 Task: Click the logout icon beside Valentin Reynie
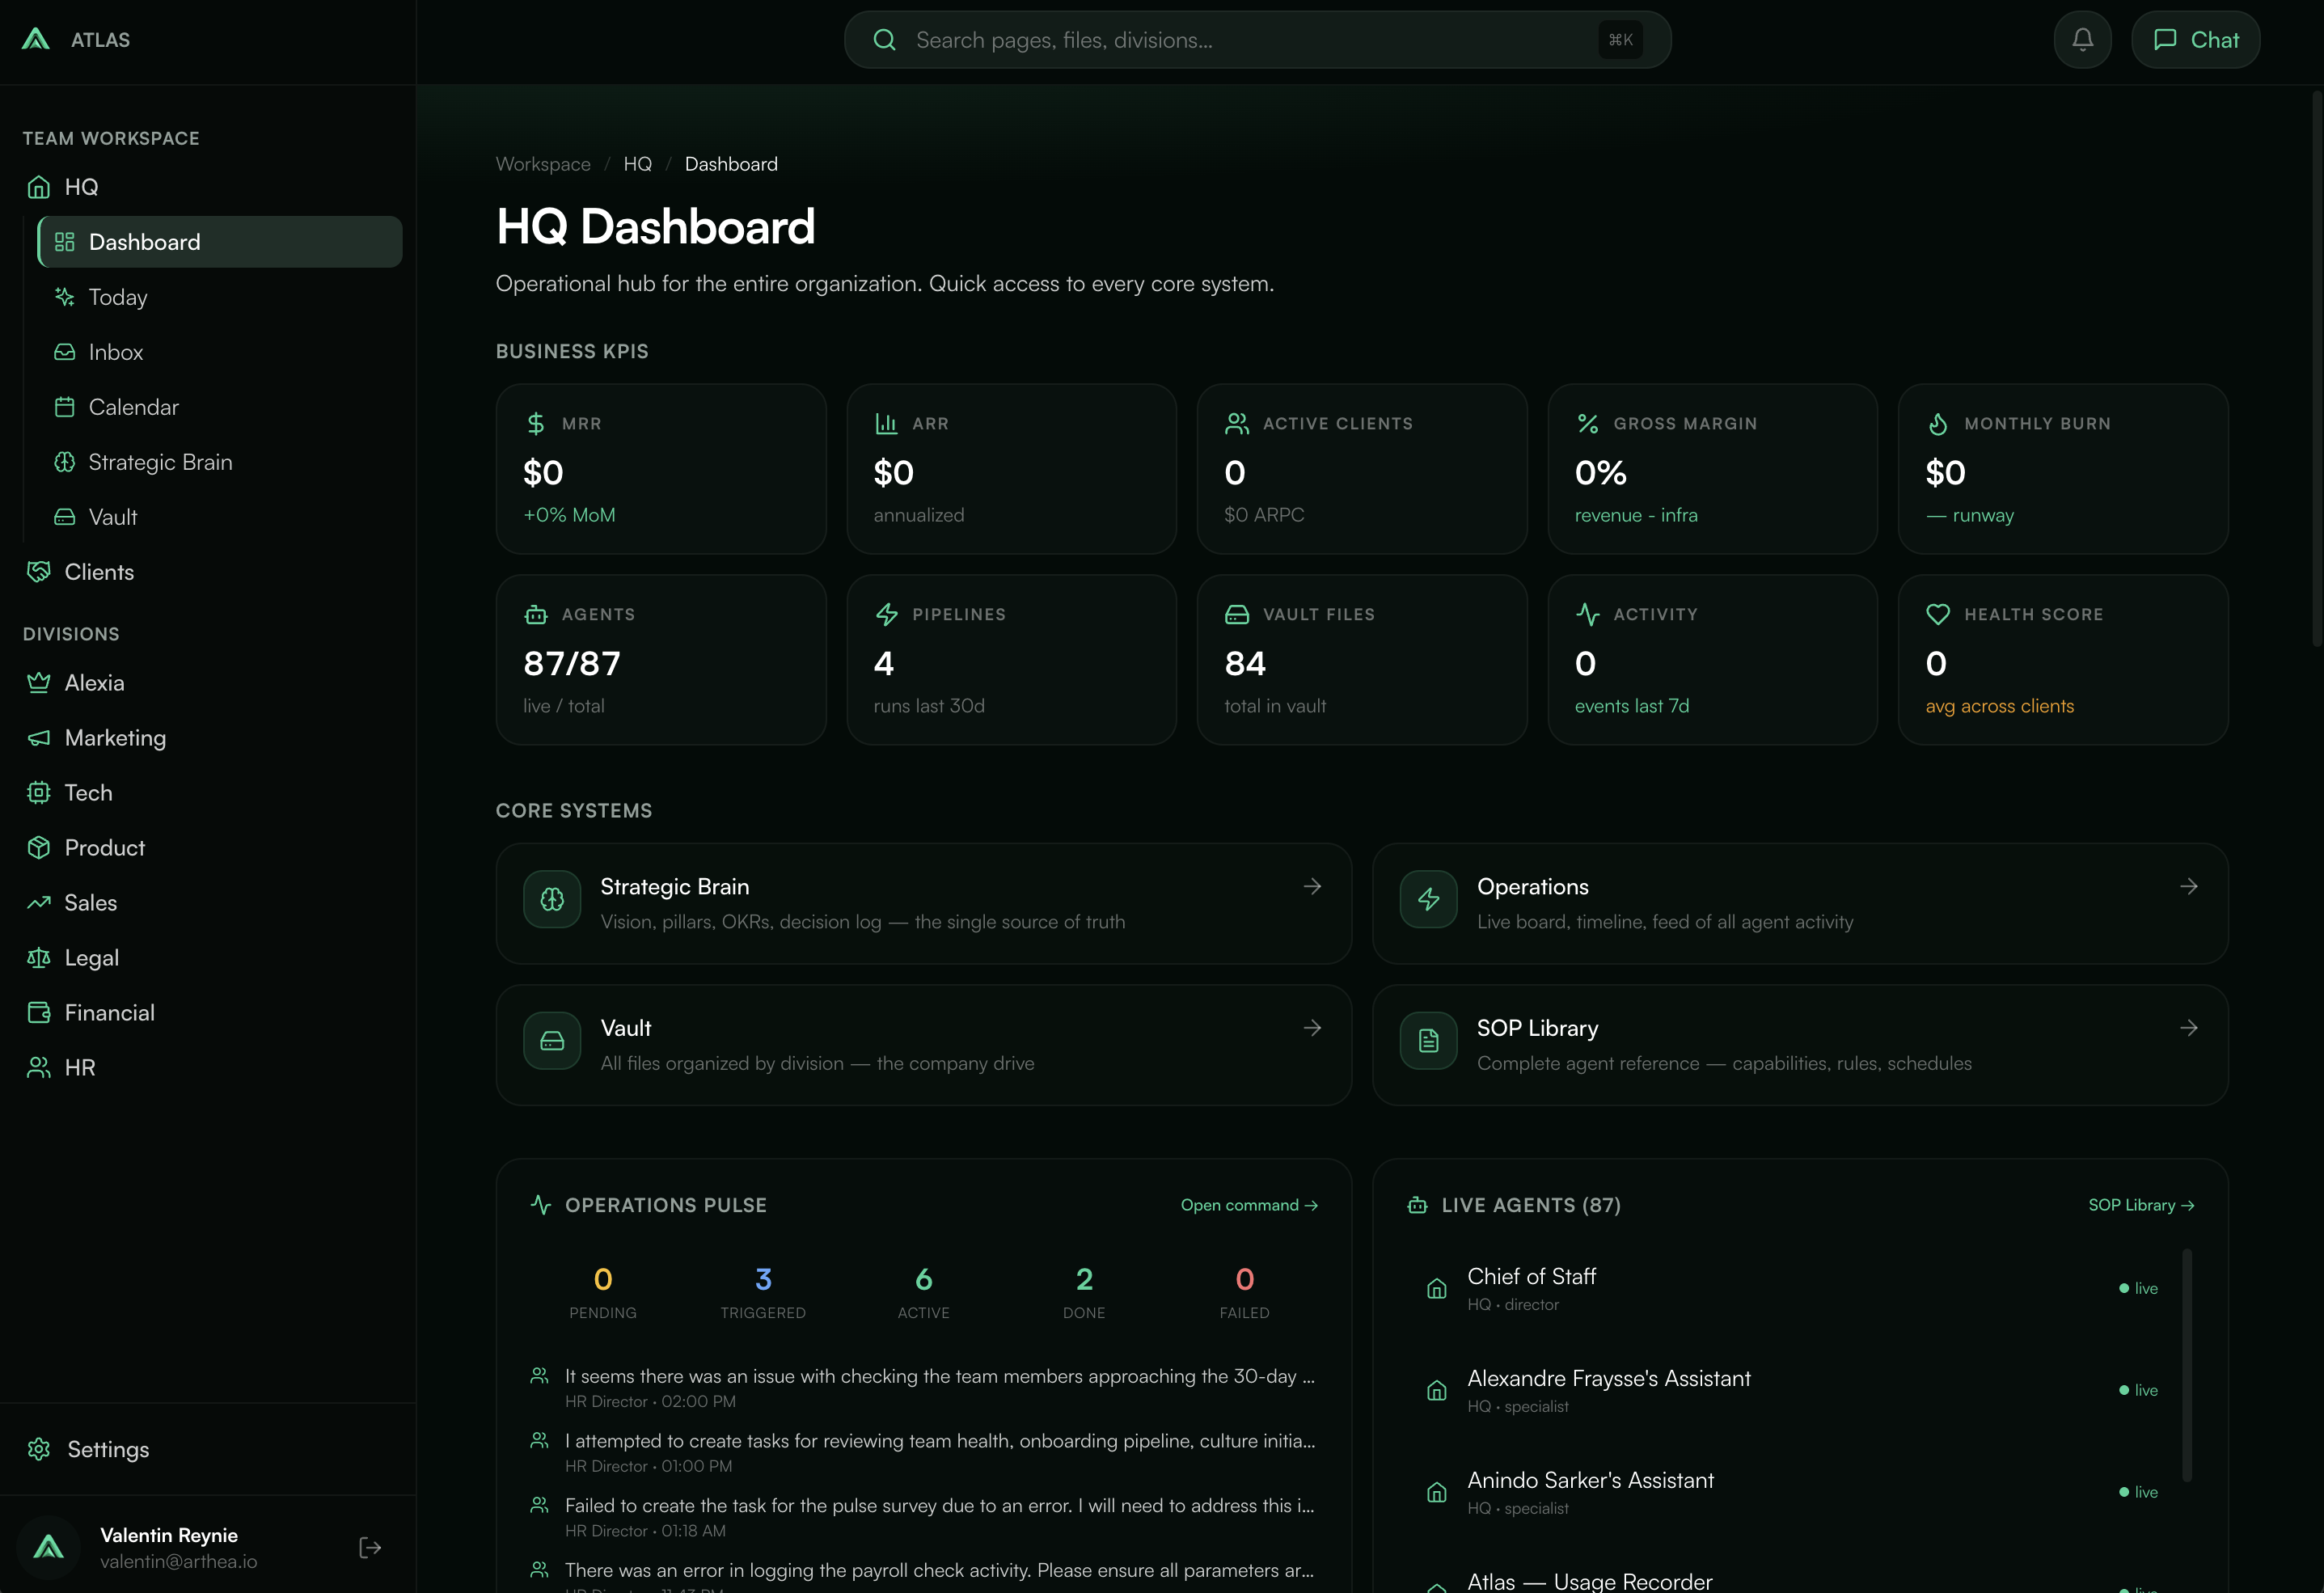point(370,1547)
